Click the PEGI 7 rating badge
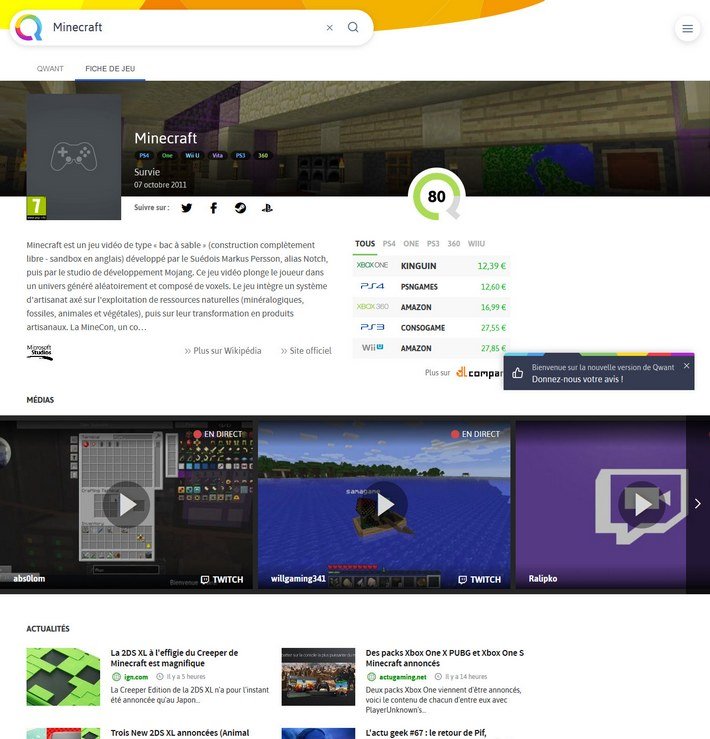 [x=36, y=208]
